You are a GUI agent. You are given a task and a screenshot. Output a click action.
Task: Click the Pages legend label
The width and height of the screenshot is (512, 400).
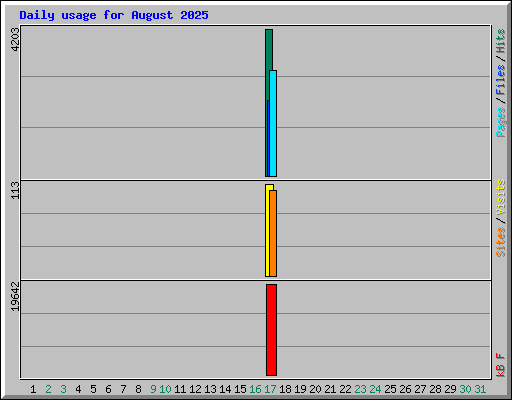tap(501, 122)
